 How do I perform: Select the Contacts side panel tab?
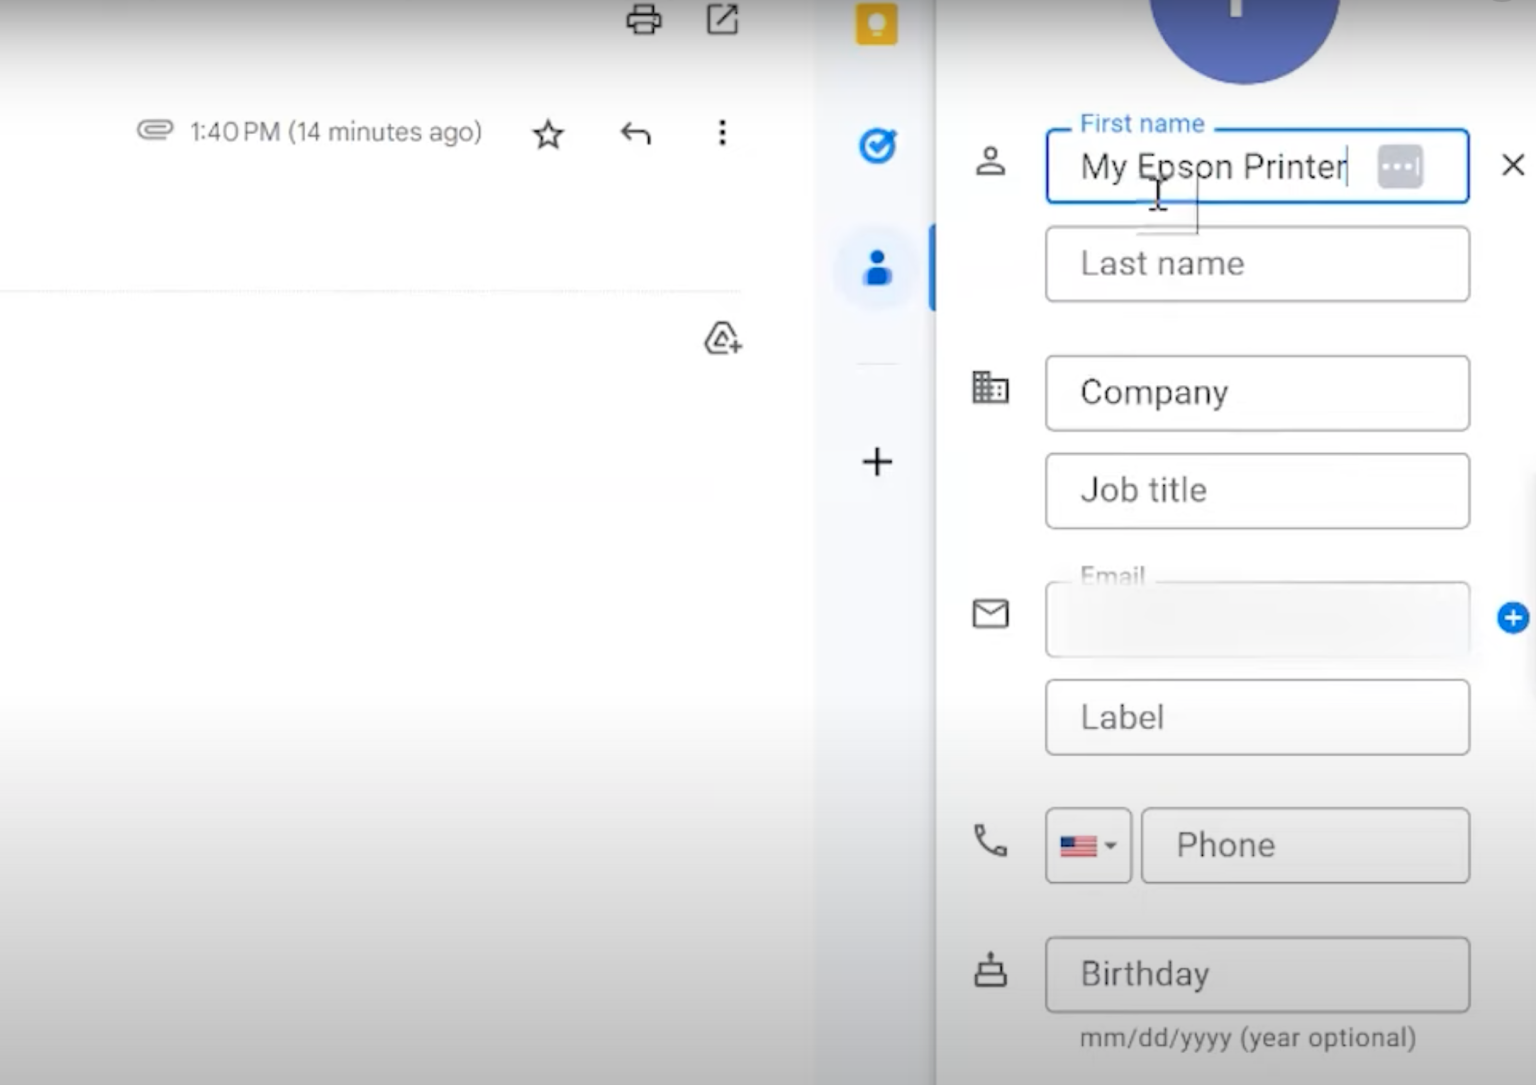click(x=877, y=268)
